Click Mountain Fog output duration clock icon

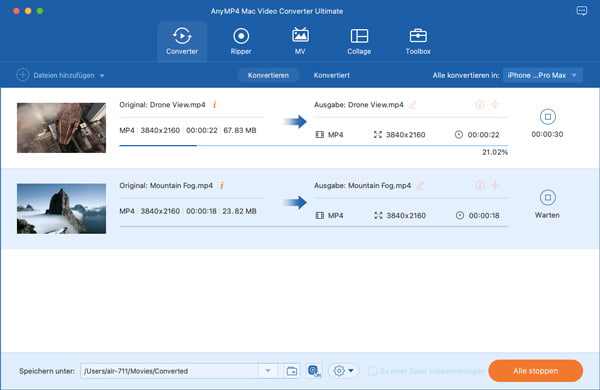click(460, 215)
